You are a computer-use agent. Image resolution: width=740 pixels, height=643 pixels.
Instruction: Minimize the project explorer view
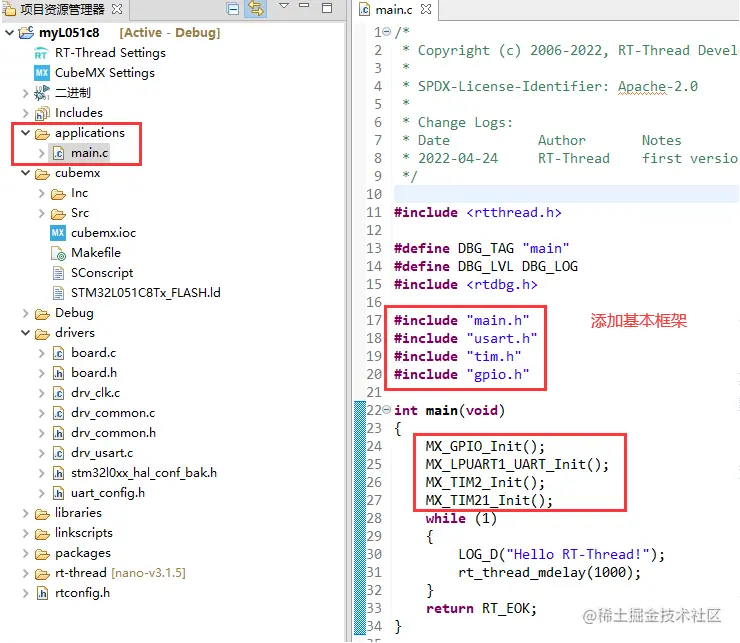click(x=304, y=6)
